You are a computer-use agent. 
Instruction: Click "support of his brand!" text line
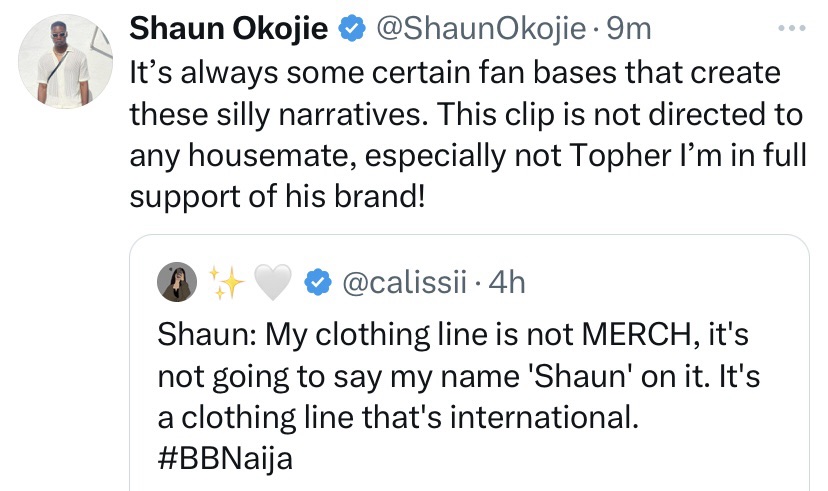[278, 194]
